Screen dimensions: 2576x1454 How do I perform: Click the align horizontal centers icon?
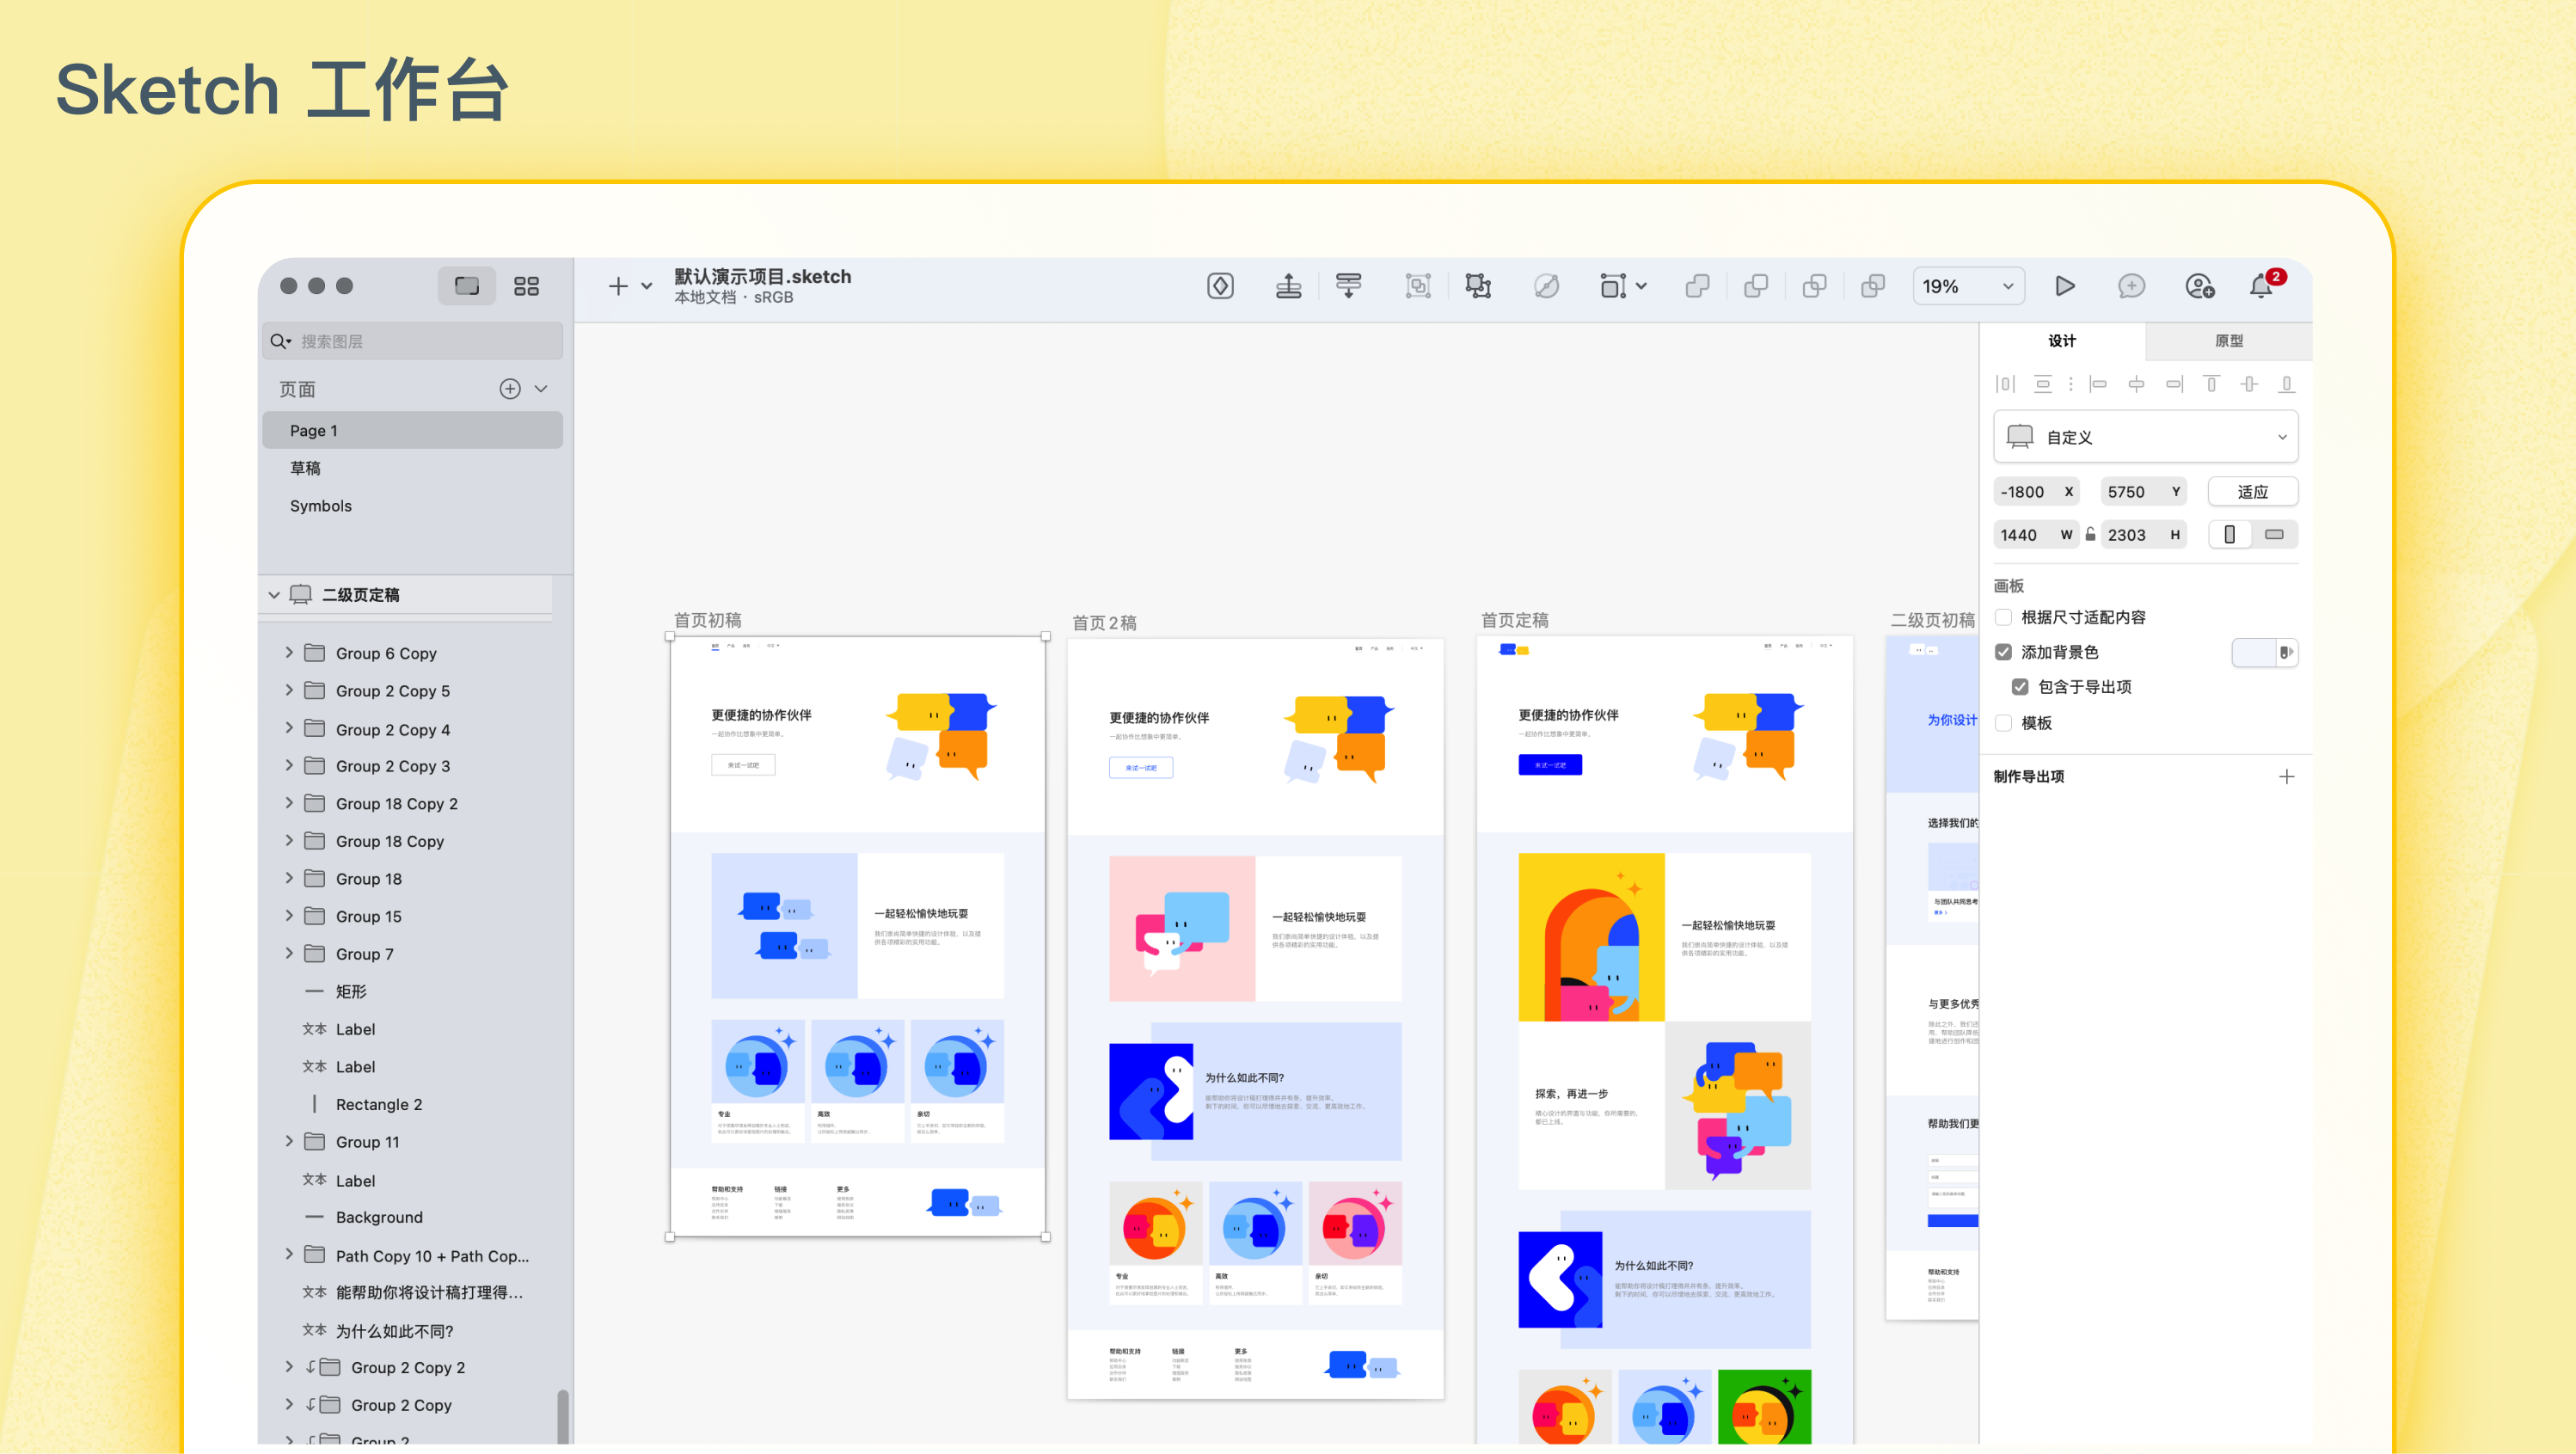click(2136, 384)
